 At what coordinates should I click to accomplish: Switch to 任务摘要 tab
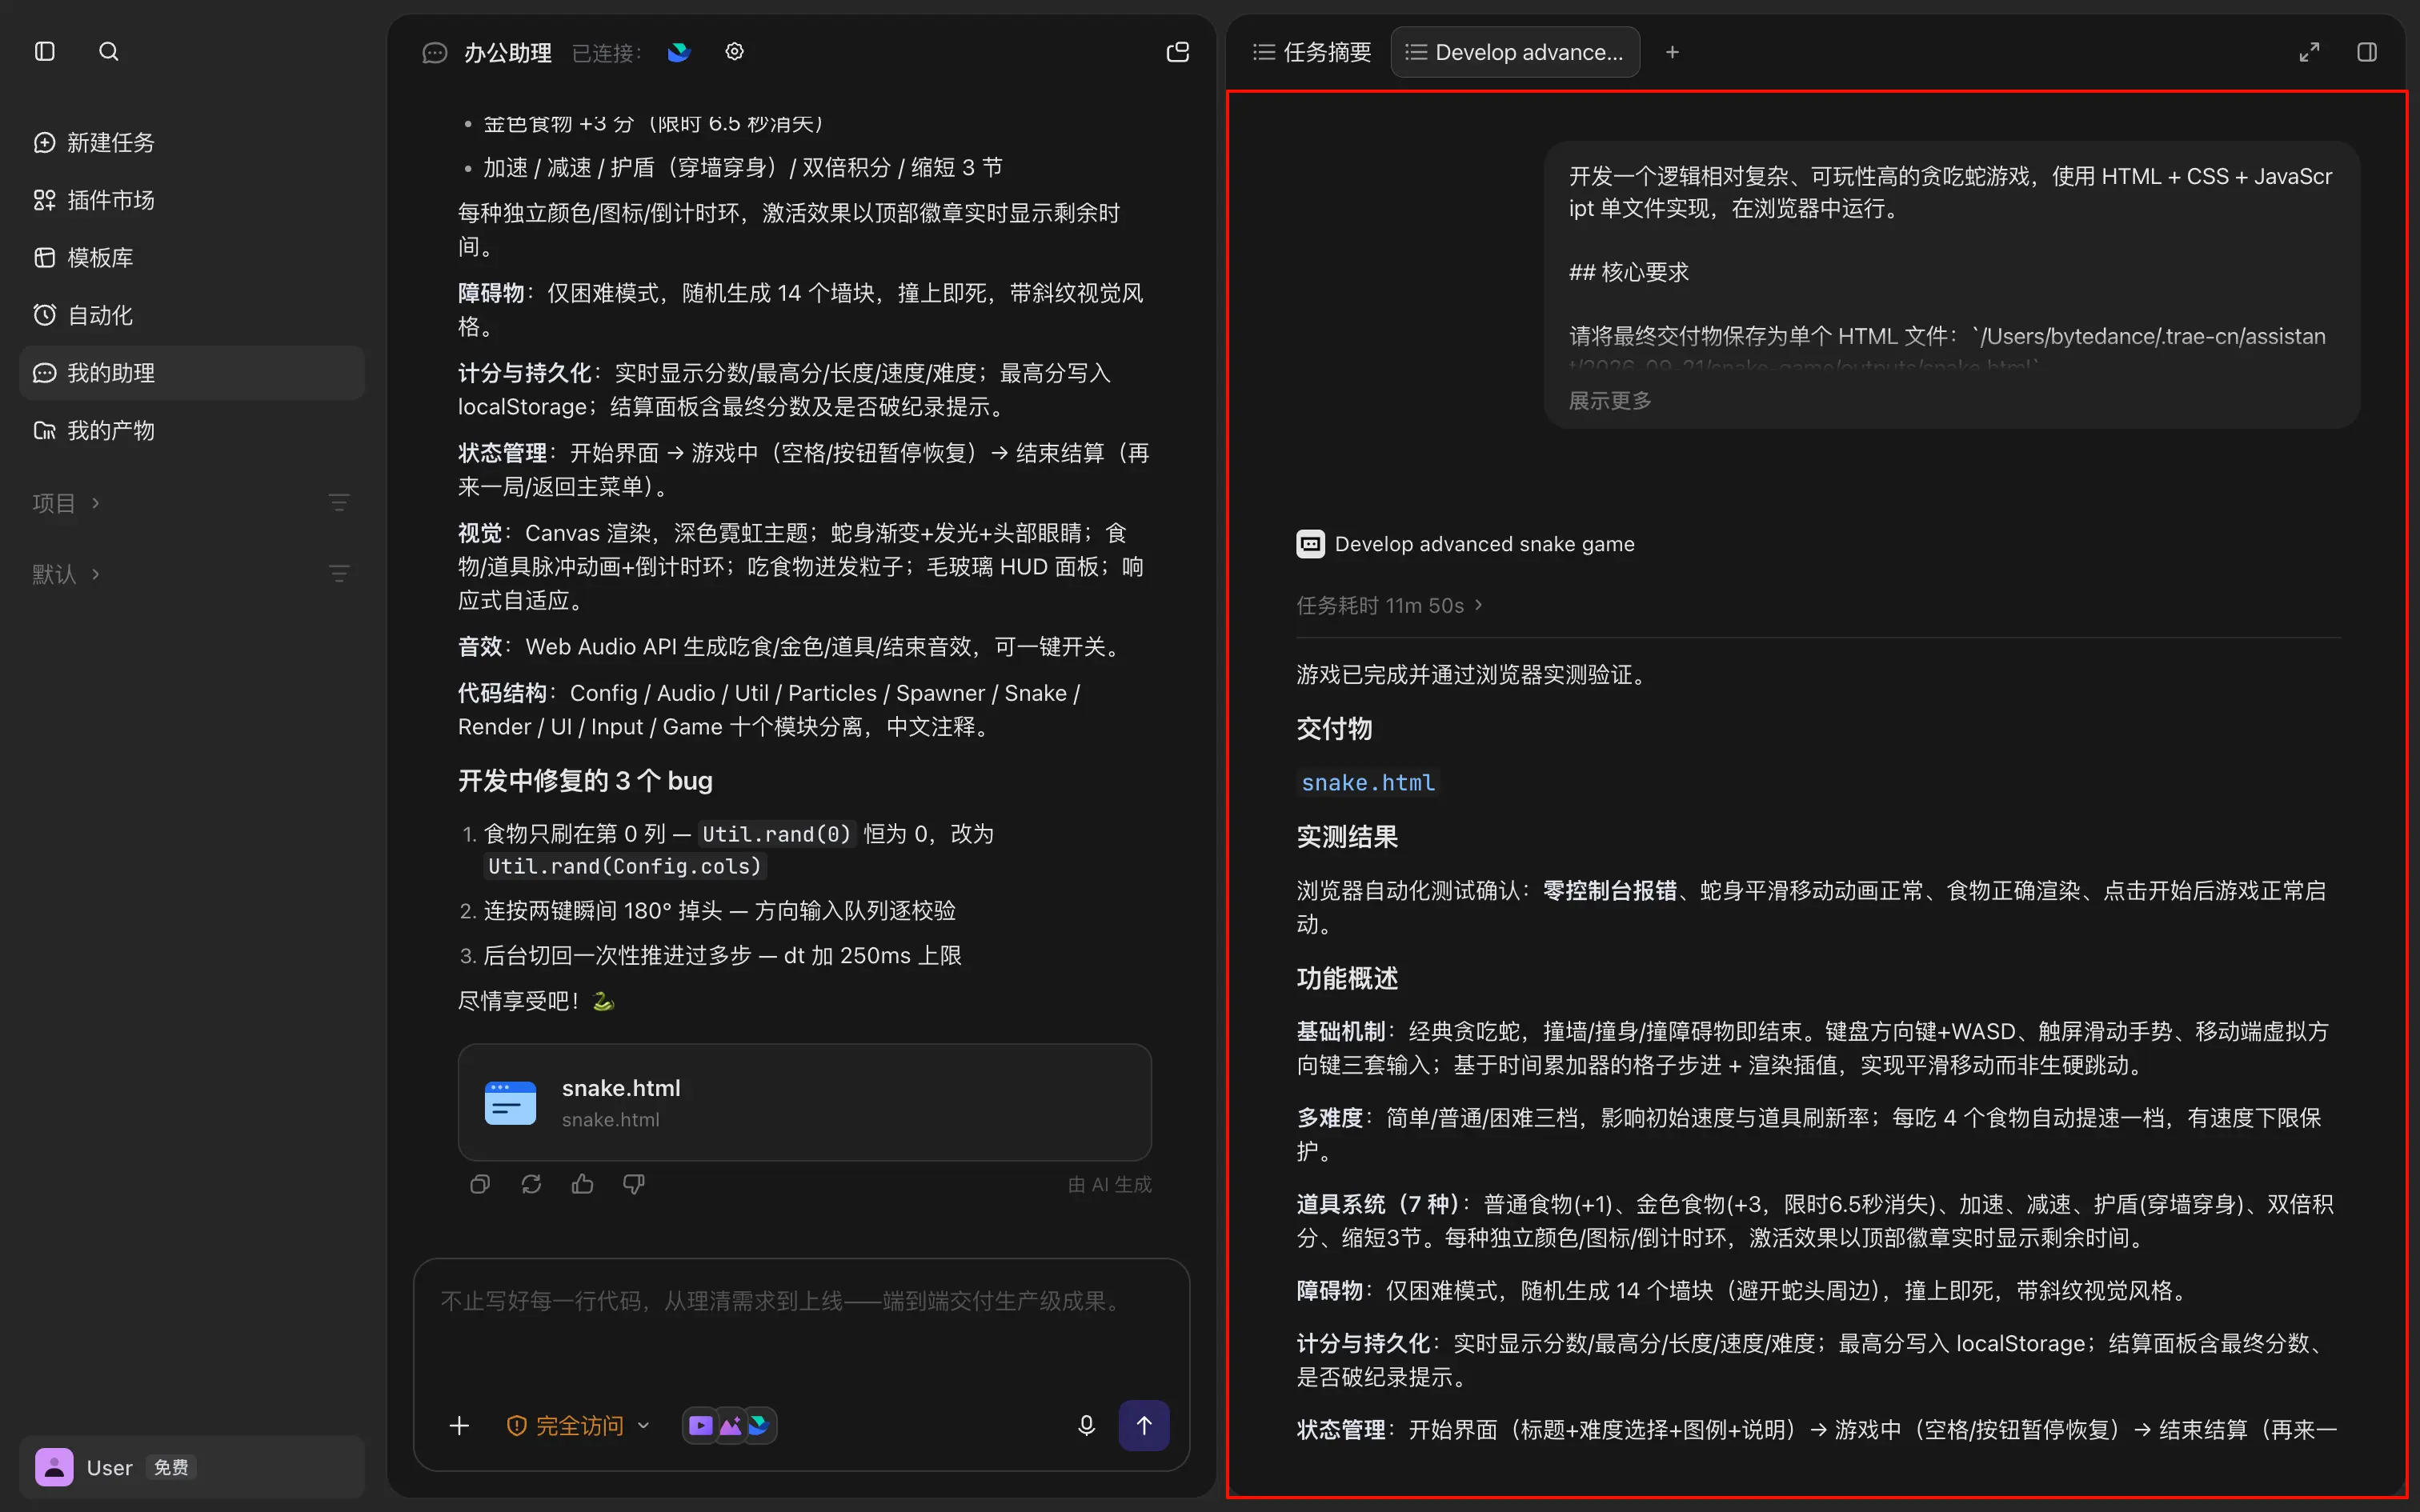tap(1312, 52)
